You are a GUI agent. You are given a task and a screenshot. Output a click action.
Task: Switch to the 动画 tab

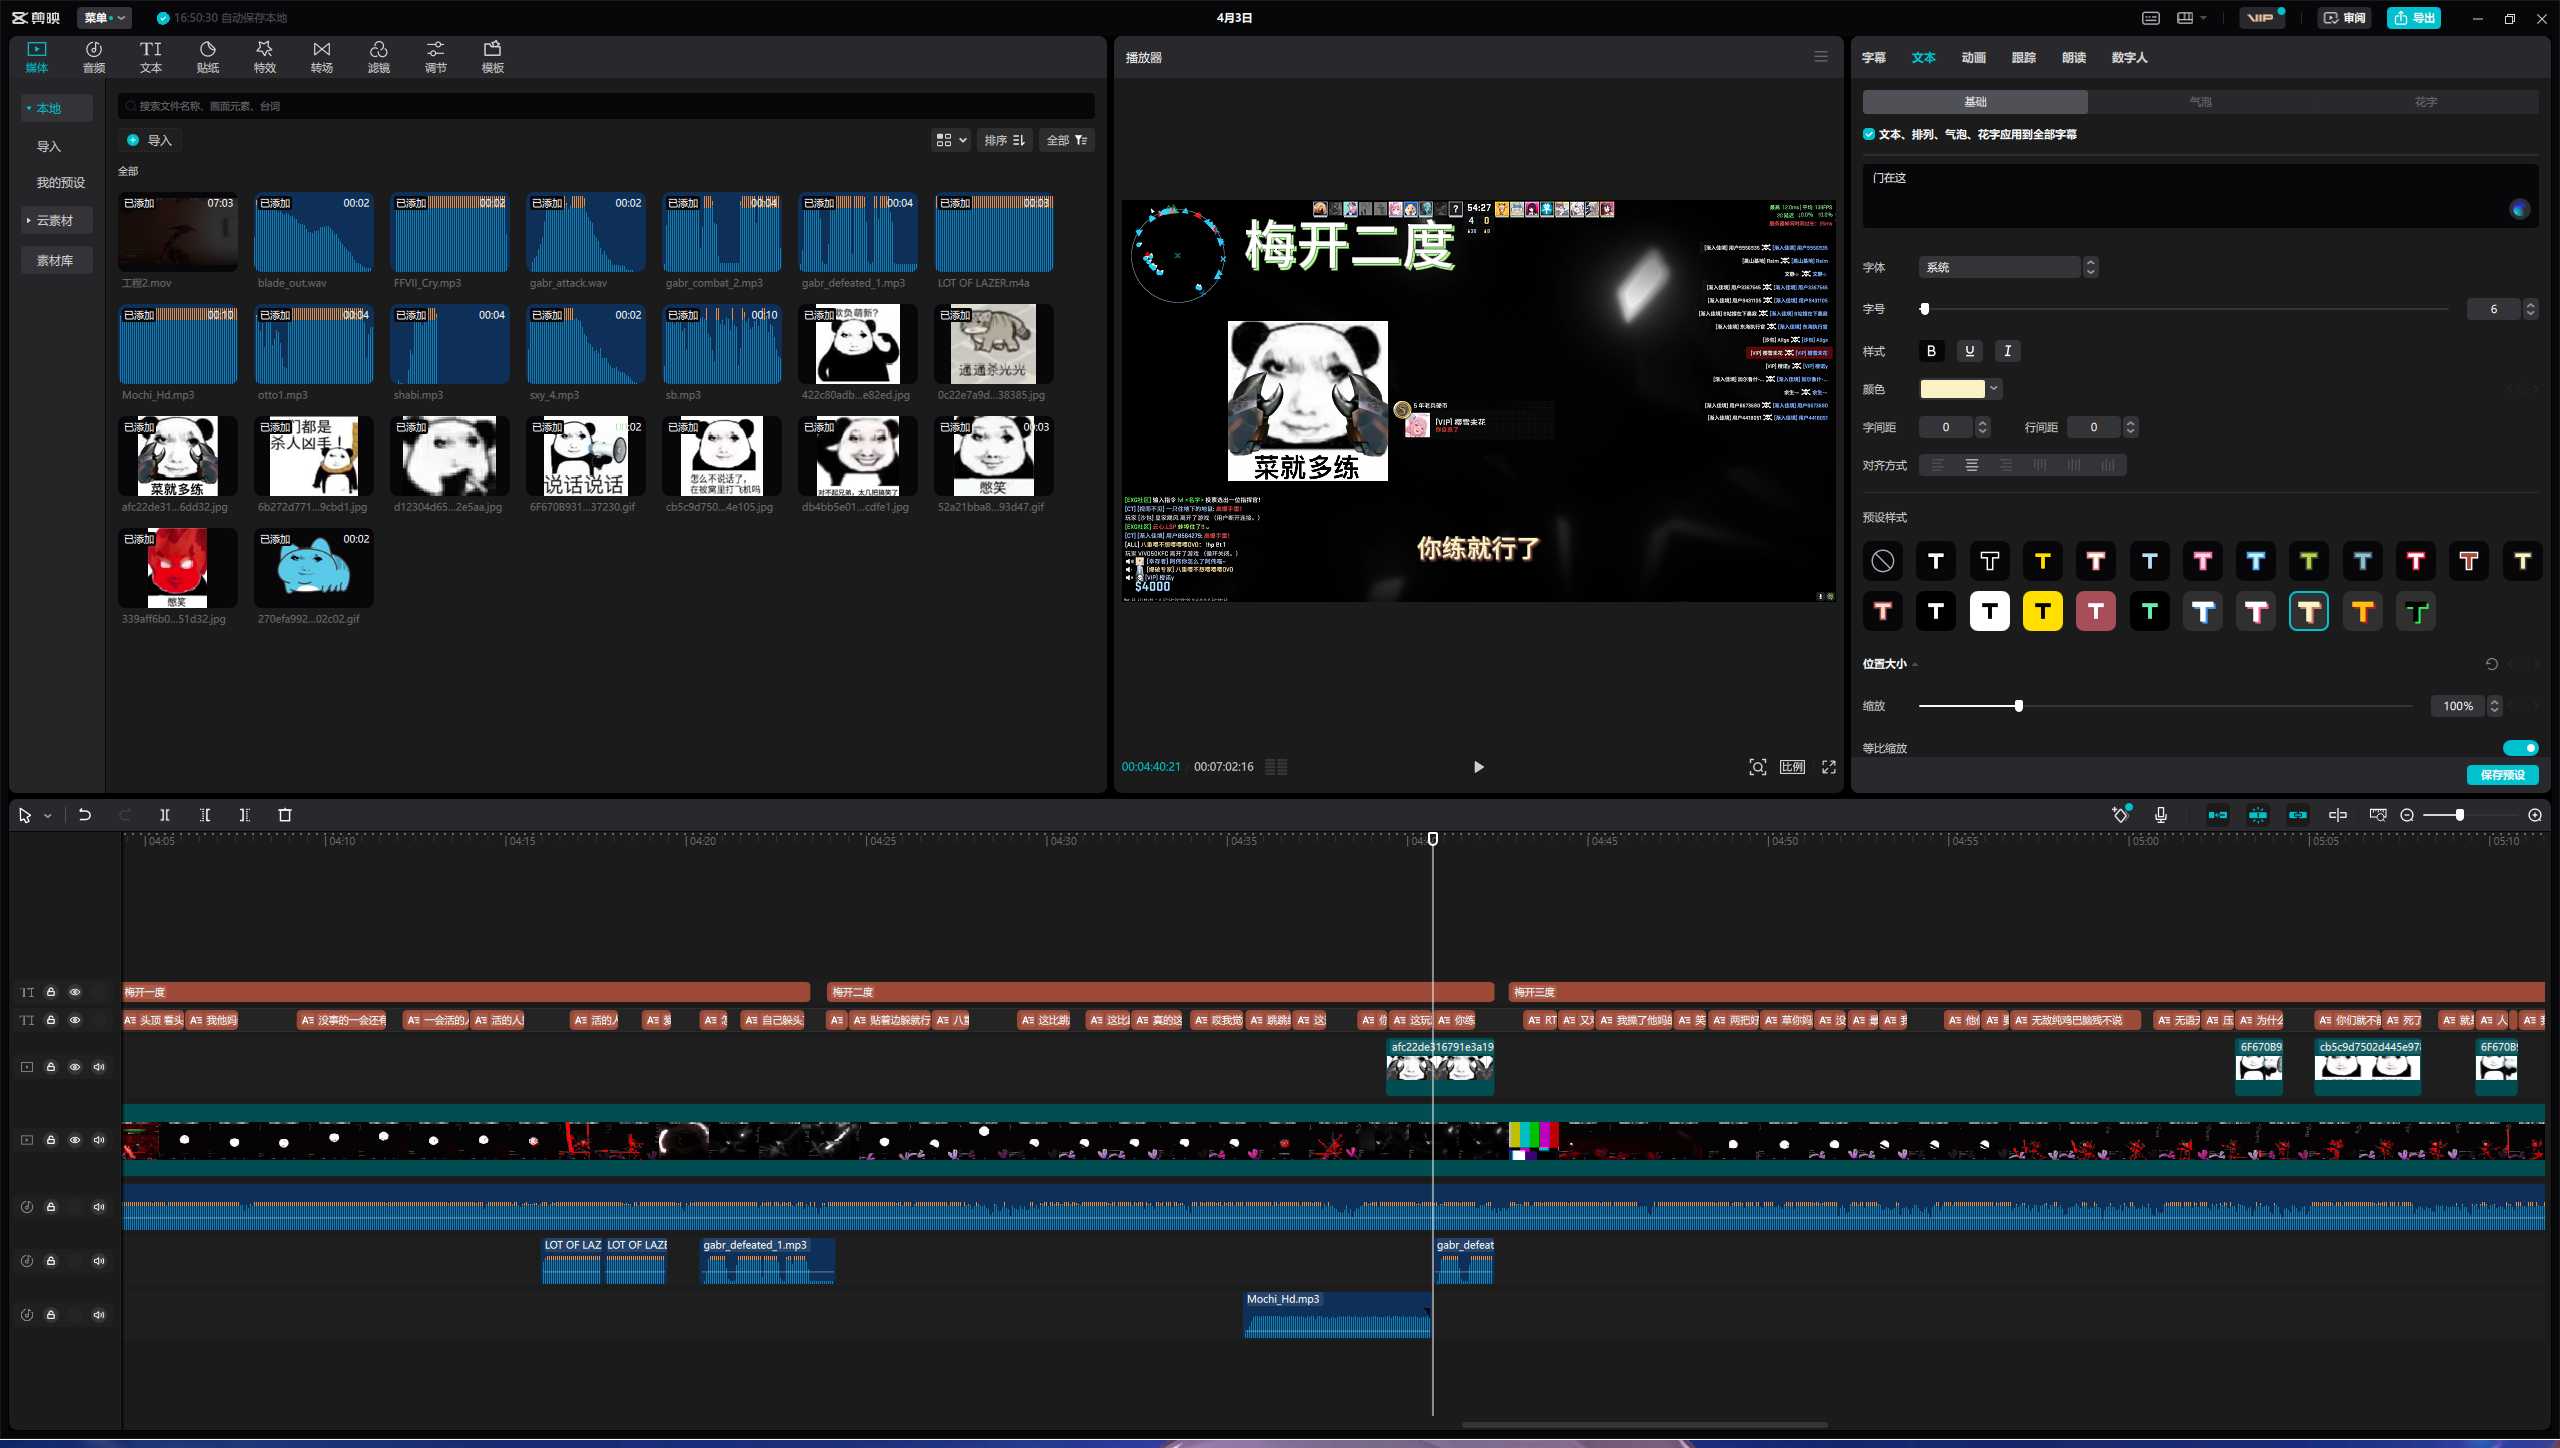(1973, 58)
